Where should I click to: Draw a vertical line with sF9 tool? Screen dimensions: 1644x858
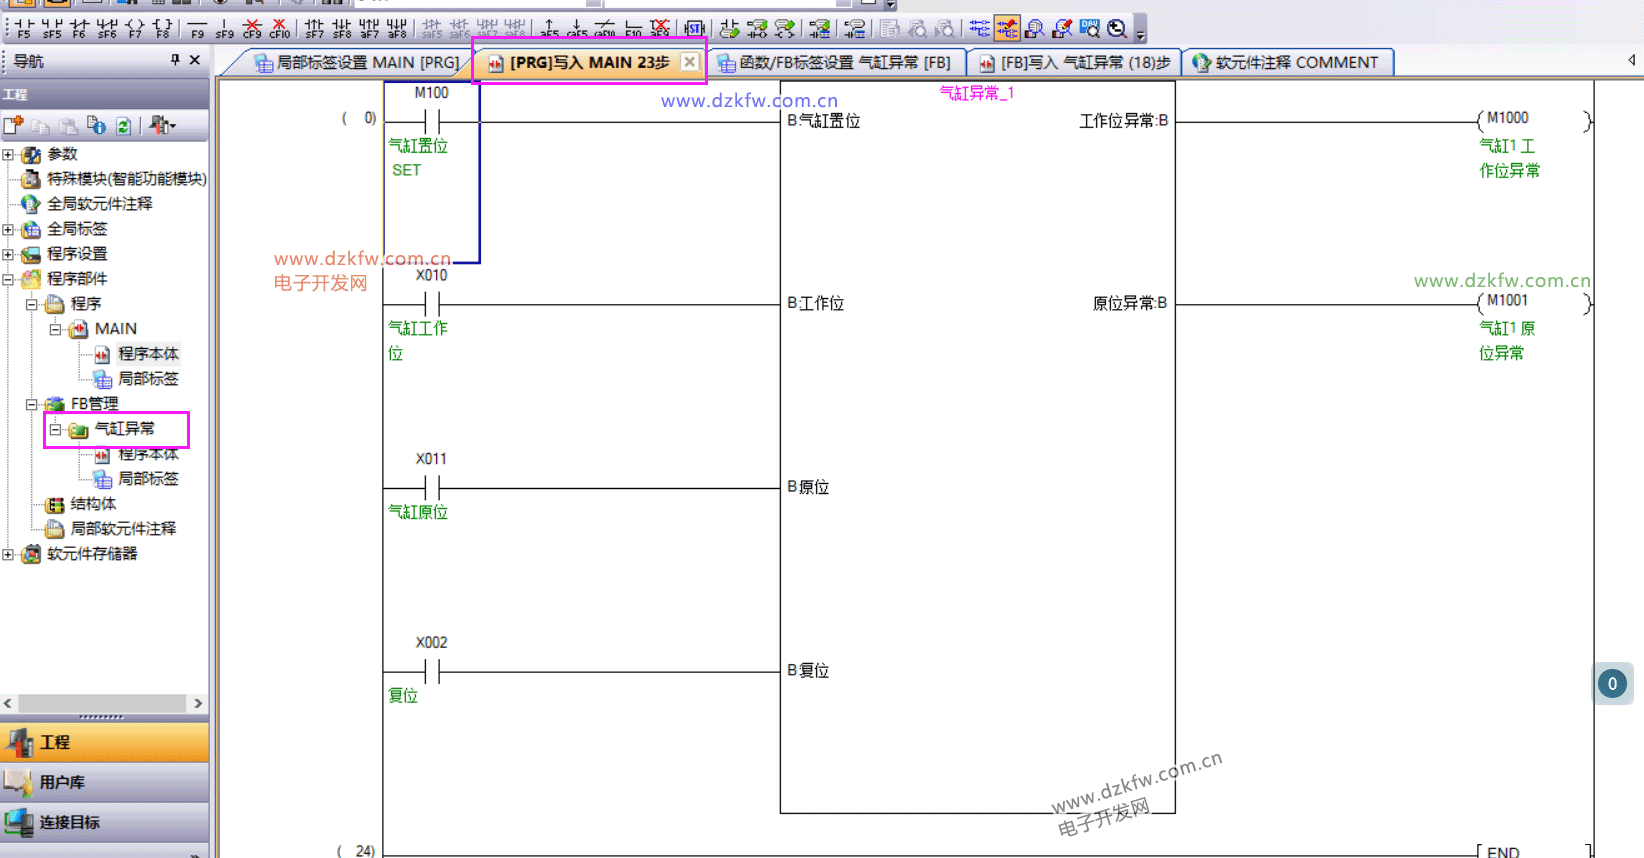point(224,28)
